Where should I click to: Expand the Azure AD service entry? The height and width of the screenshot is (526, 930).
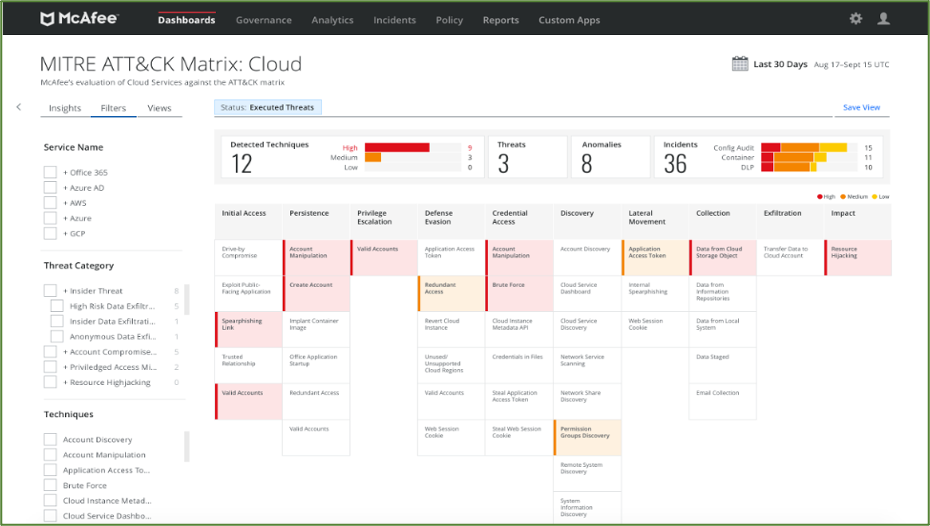65,188
